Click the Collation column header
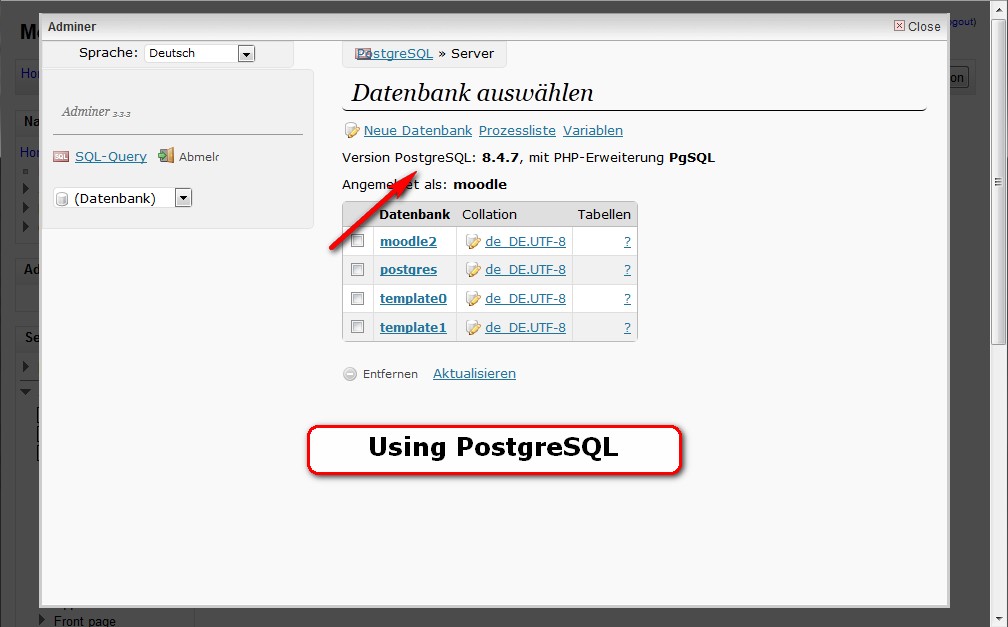 489,214
